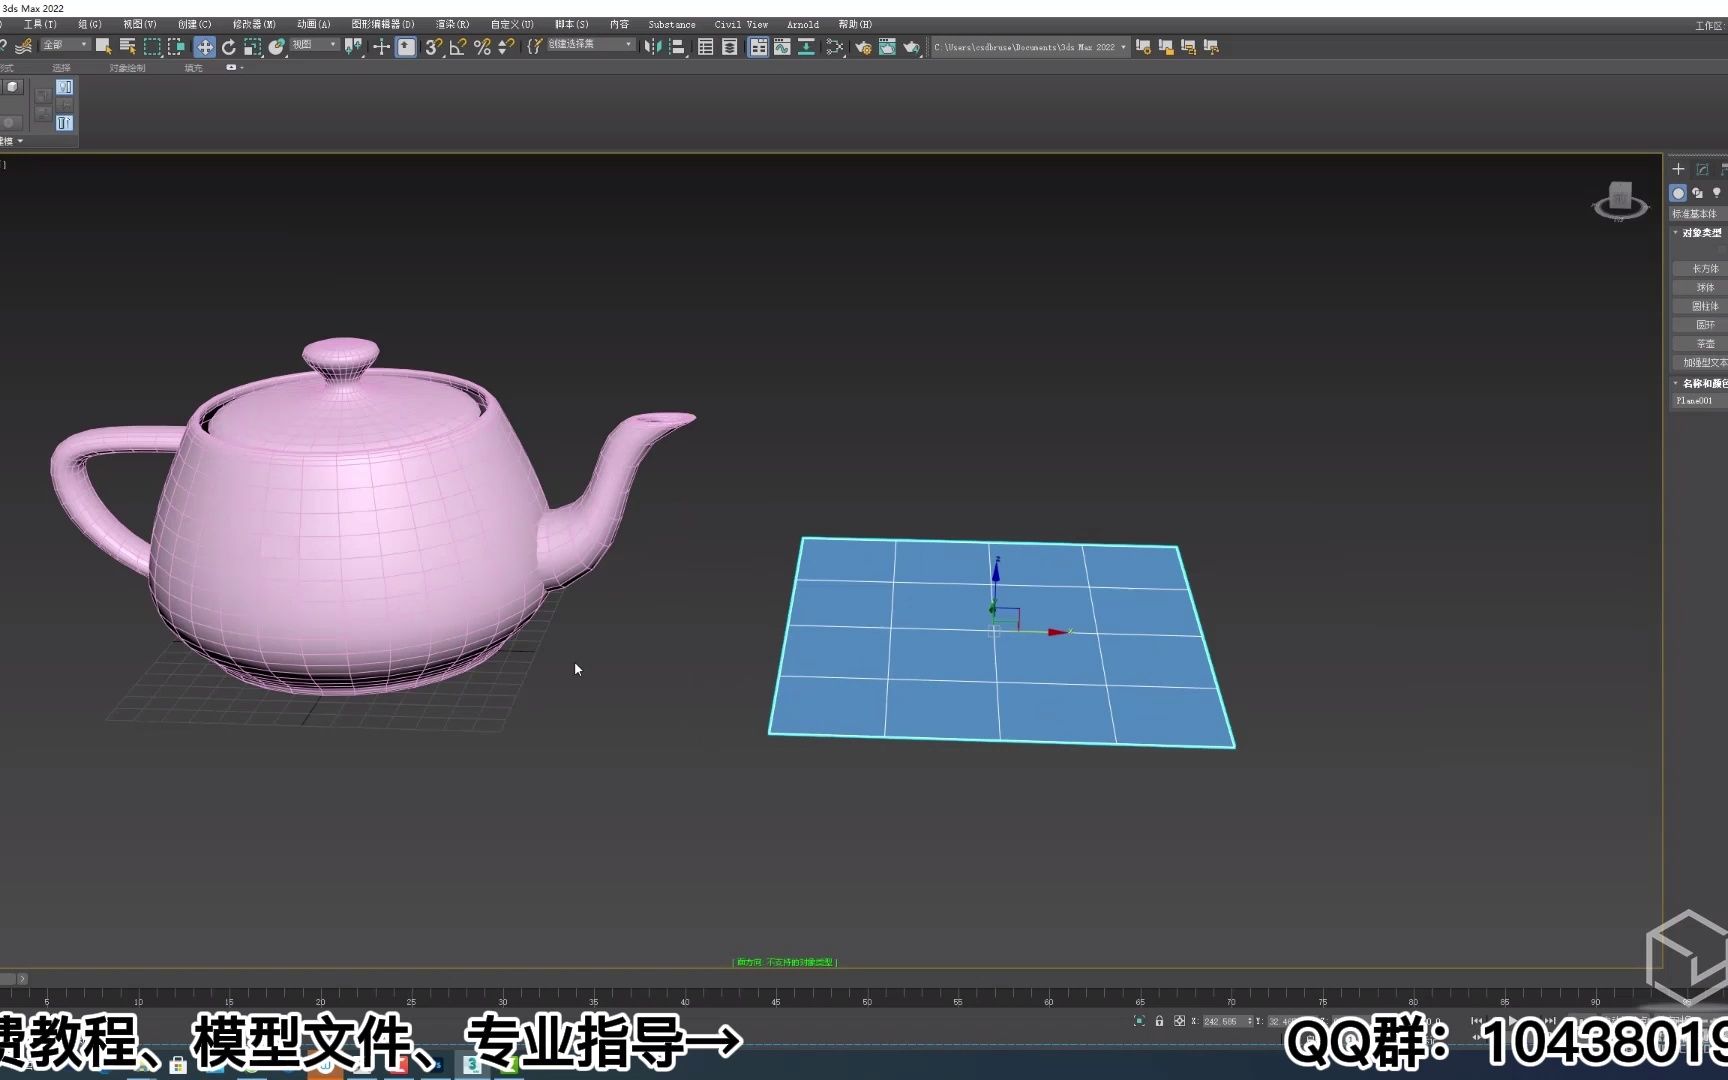Enable the Percent Snap toggle
Image resolution: width=1728 pixels, height=1080 pixels.
(x=481, y=46)
